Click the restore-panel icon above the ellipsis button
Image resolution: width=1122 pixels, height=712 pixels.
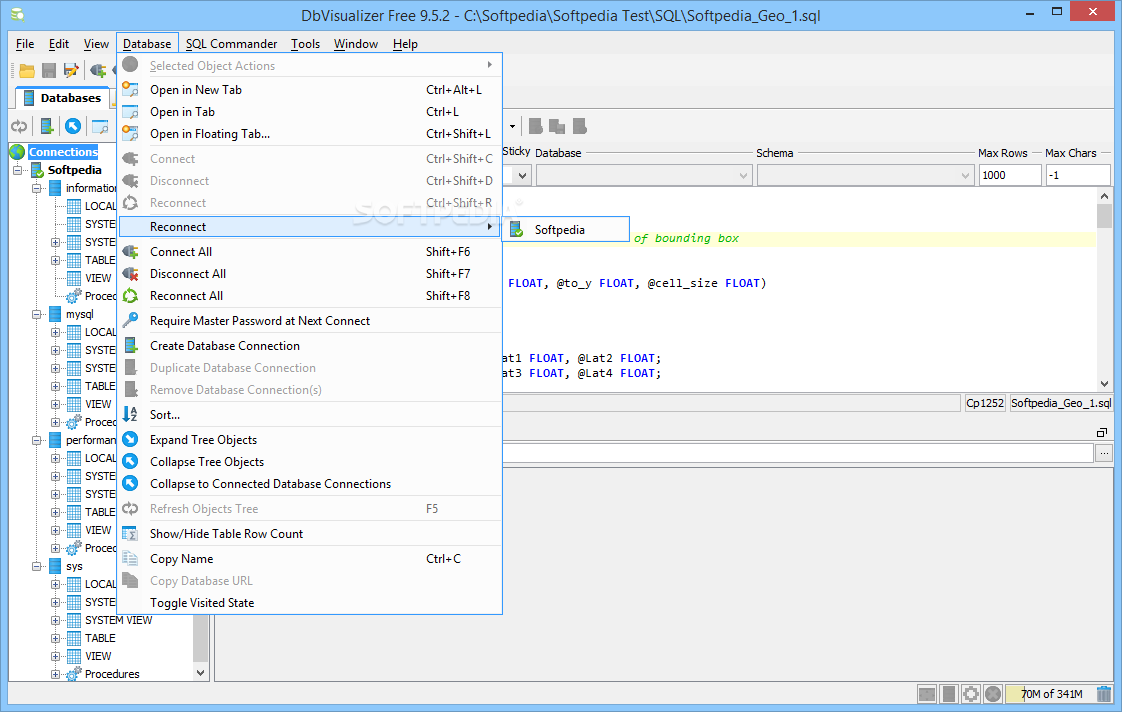(x=1102, y=432)
